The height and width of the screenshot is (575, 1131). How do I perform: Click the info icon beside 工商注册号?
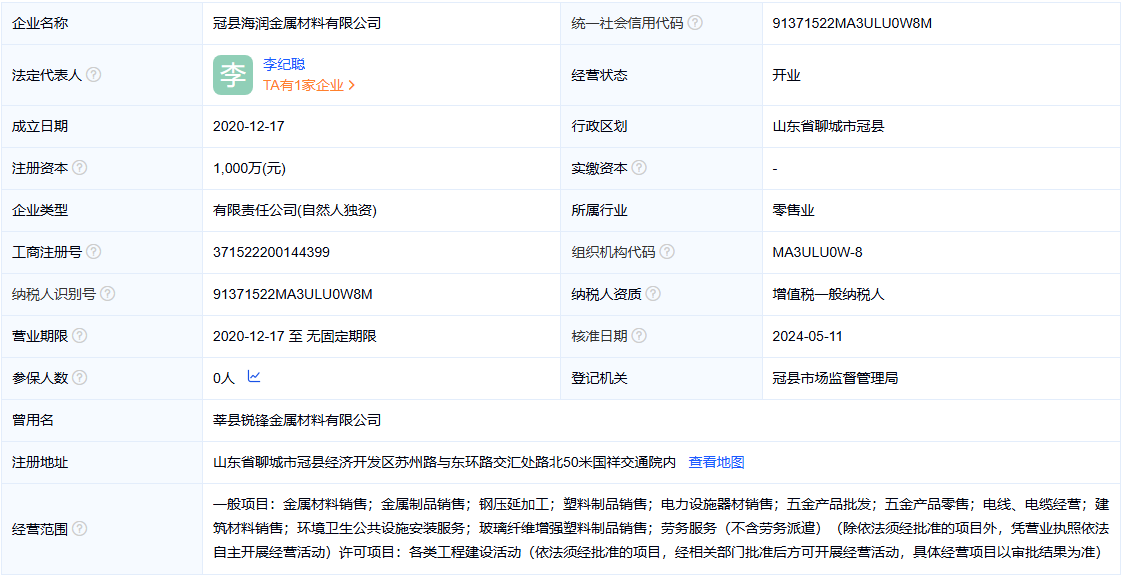[x=94, y=252]
